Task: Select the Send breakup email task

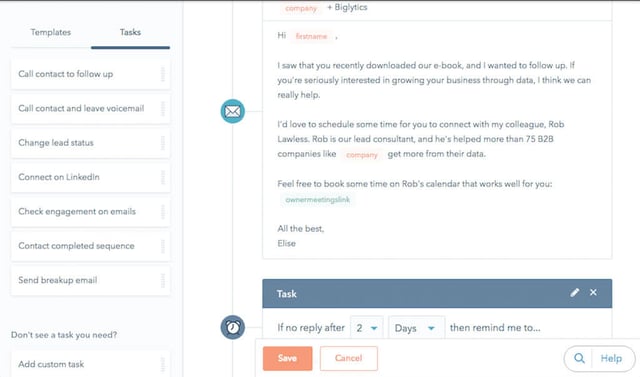Action: (90, 280)
